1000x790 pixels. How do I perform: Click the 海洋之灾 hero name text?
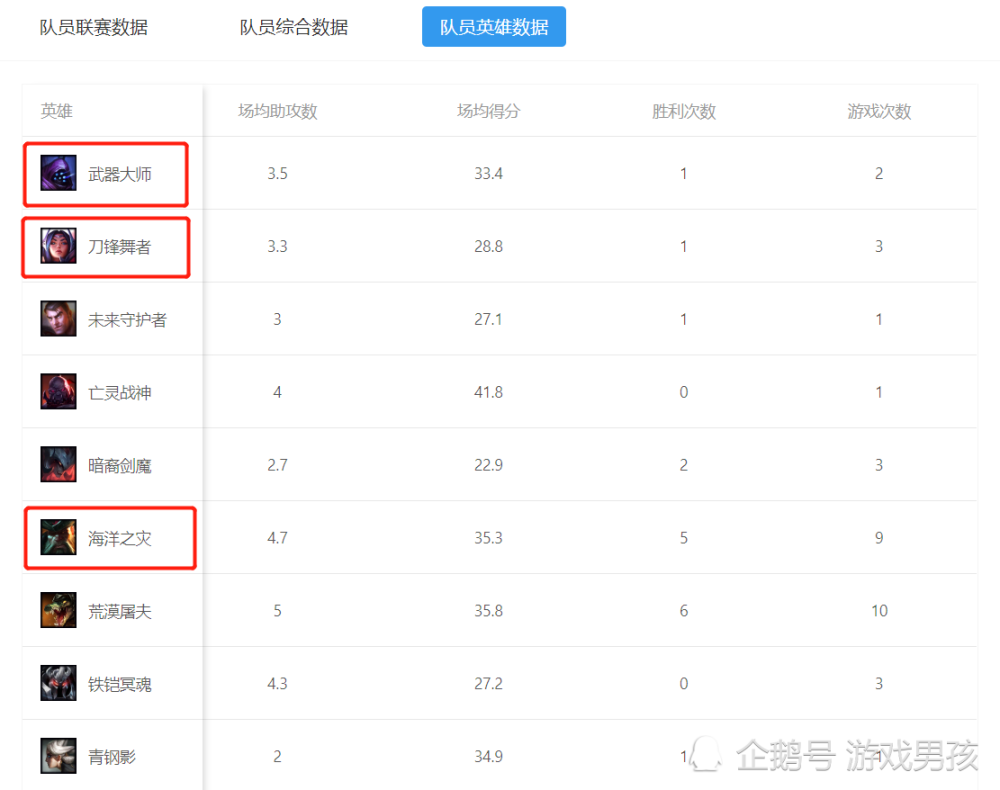tap(120, 539)
